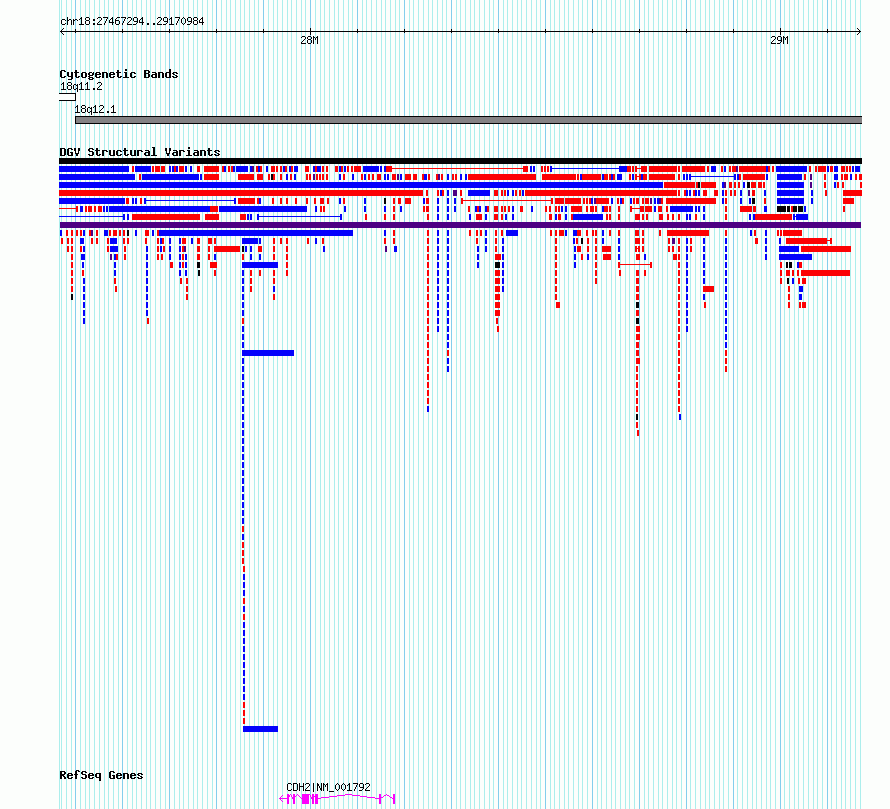Click the right arrow end of the ruler
Viewport: 890px width, 809px height.
[859, 32]
